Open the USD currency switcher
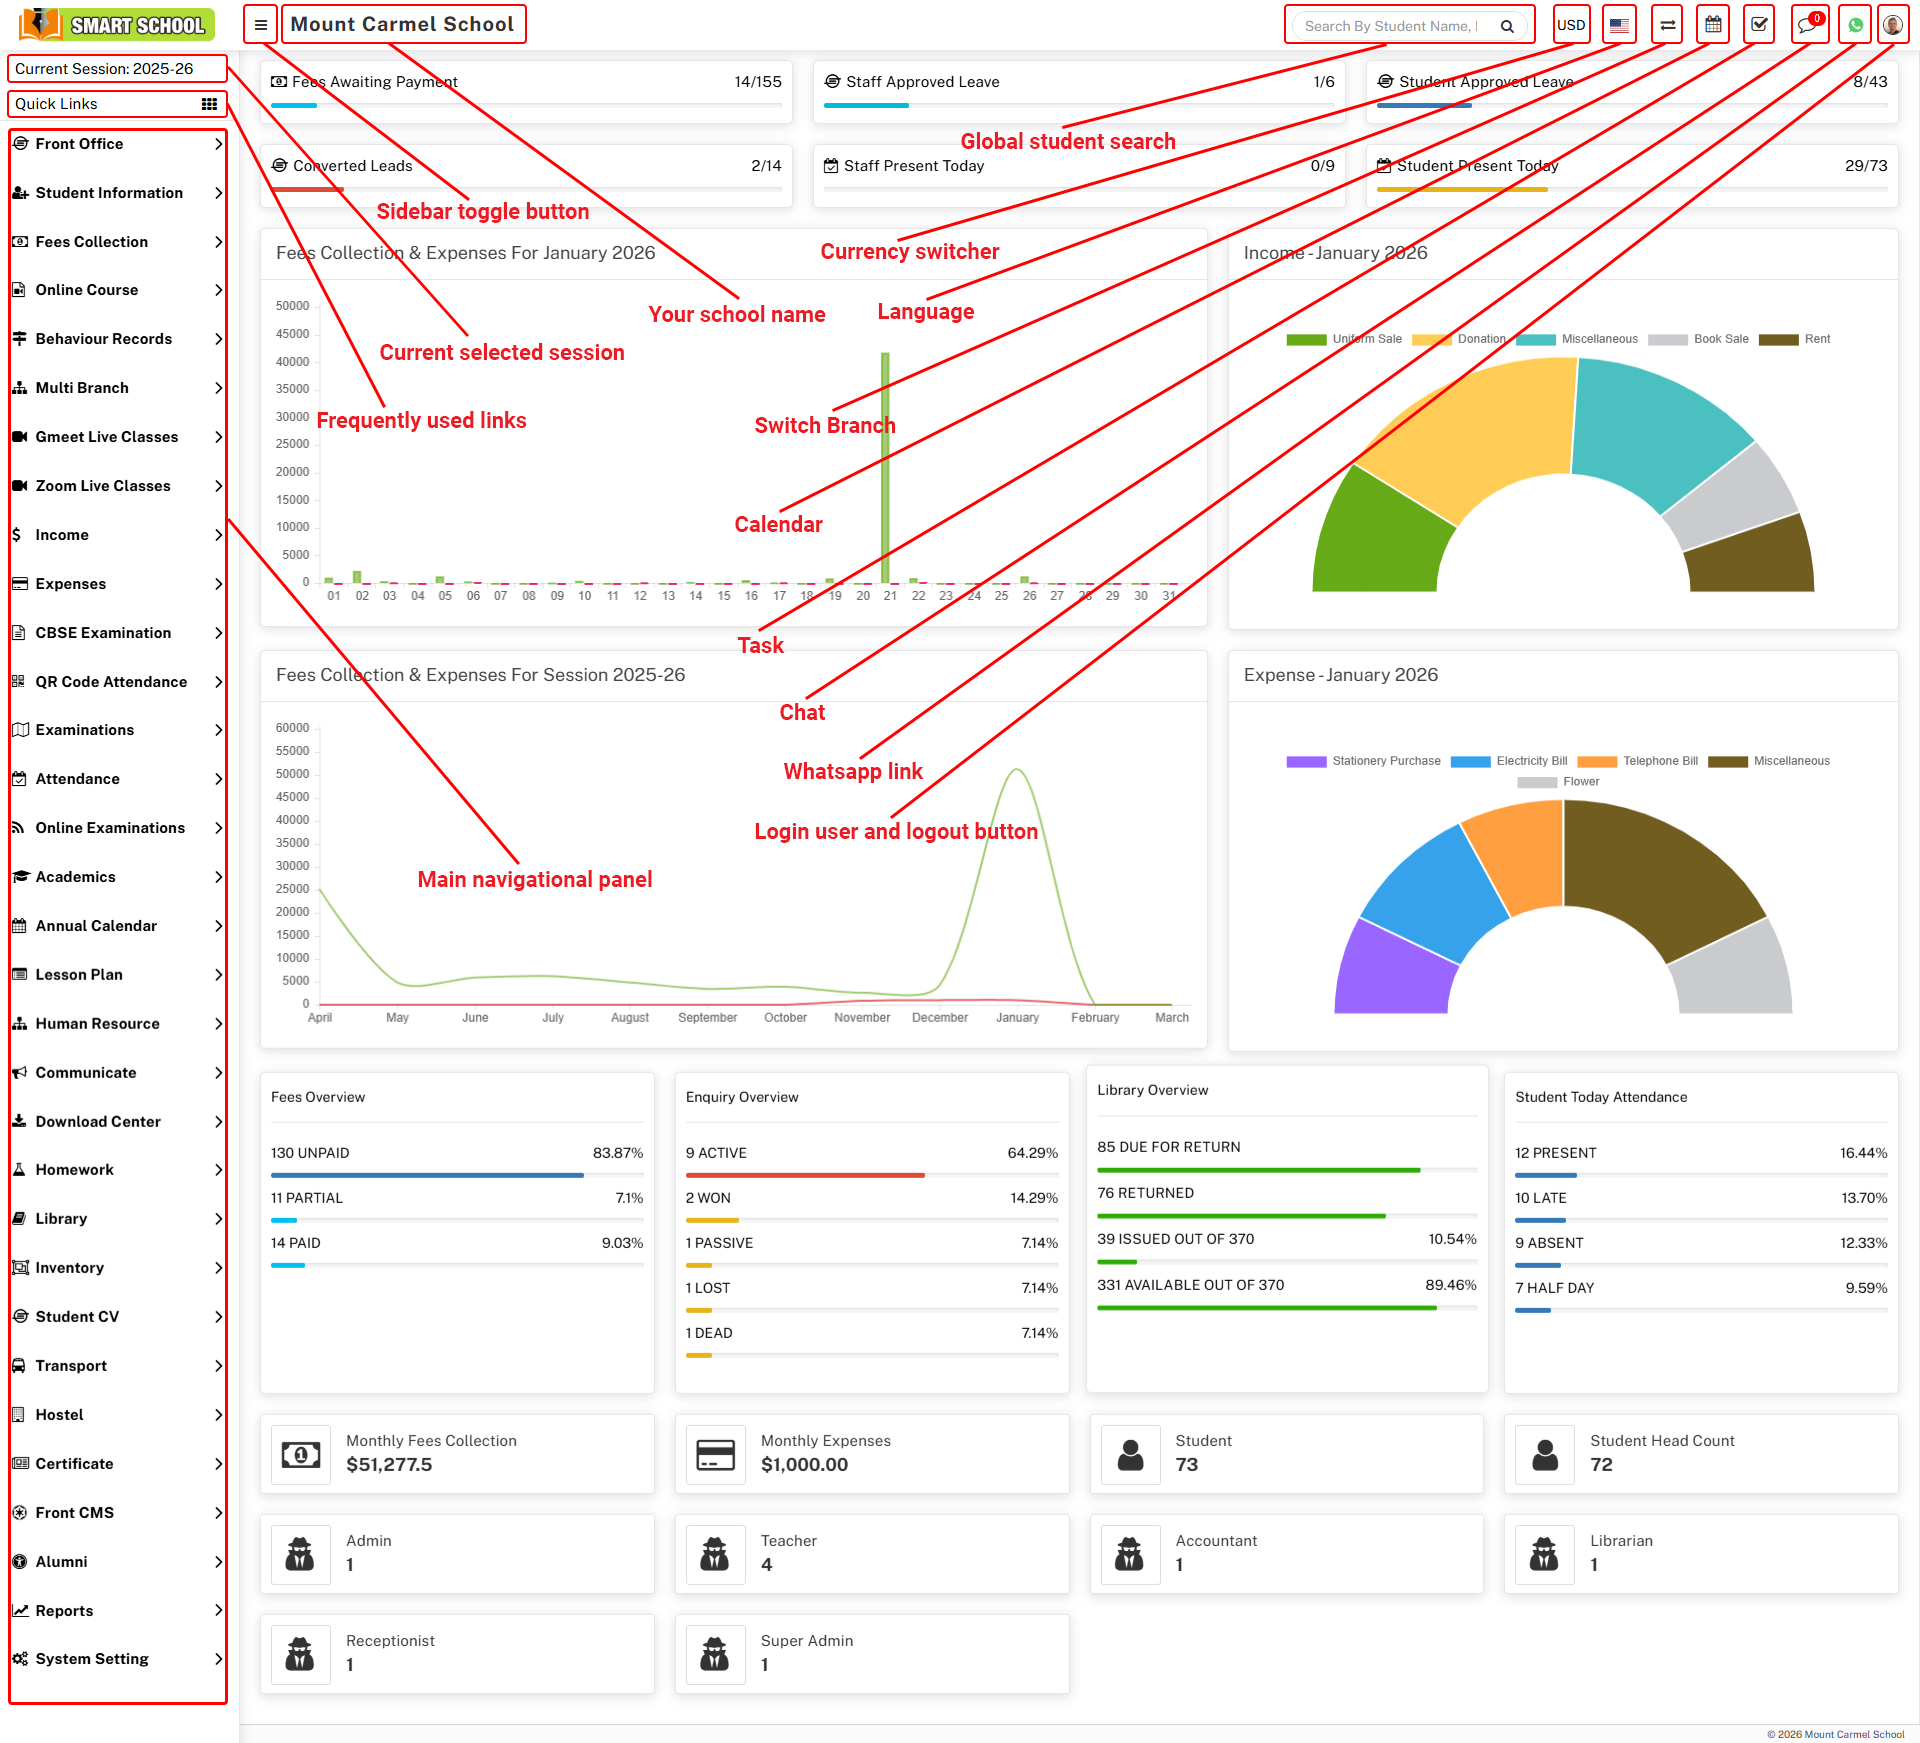1920x1743 pixels. pos(1571,25)
